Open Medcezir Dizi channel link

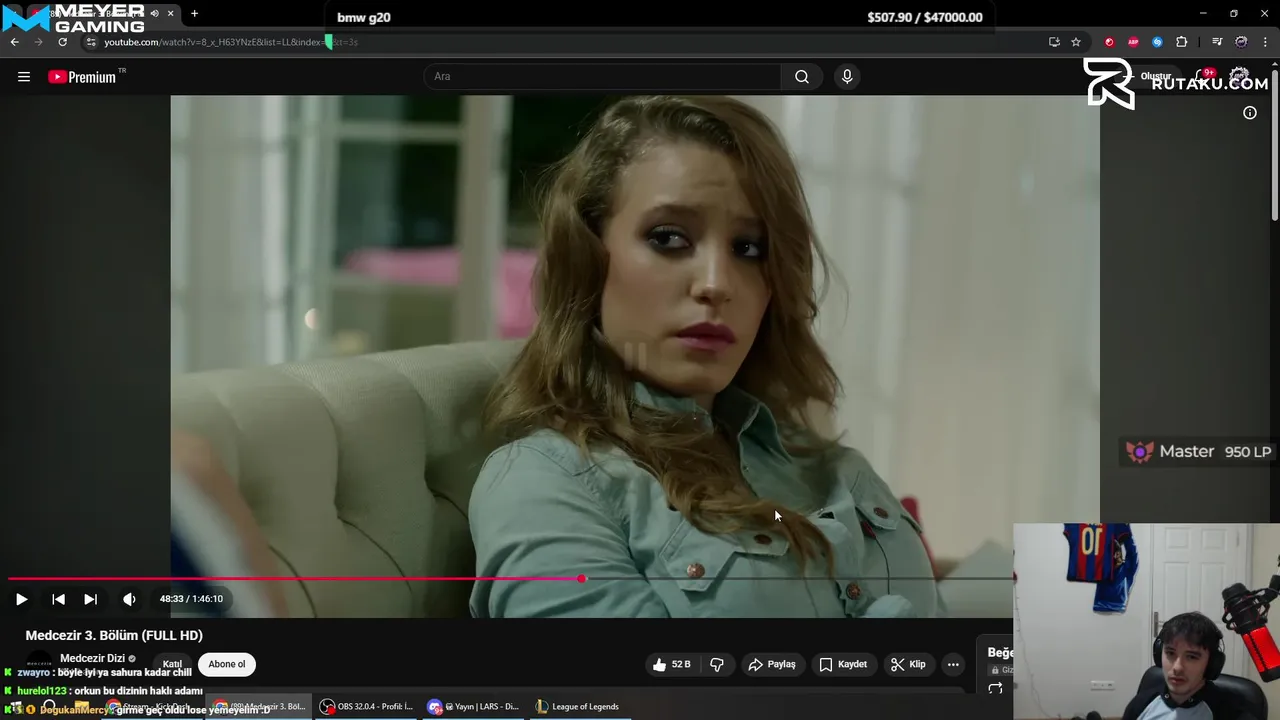click(92, 658)
